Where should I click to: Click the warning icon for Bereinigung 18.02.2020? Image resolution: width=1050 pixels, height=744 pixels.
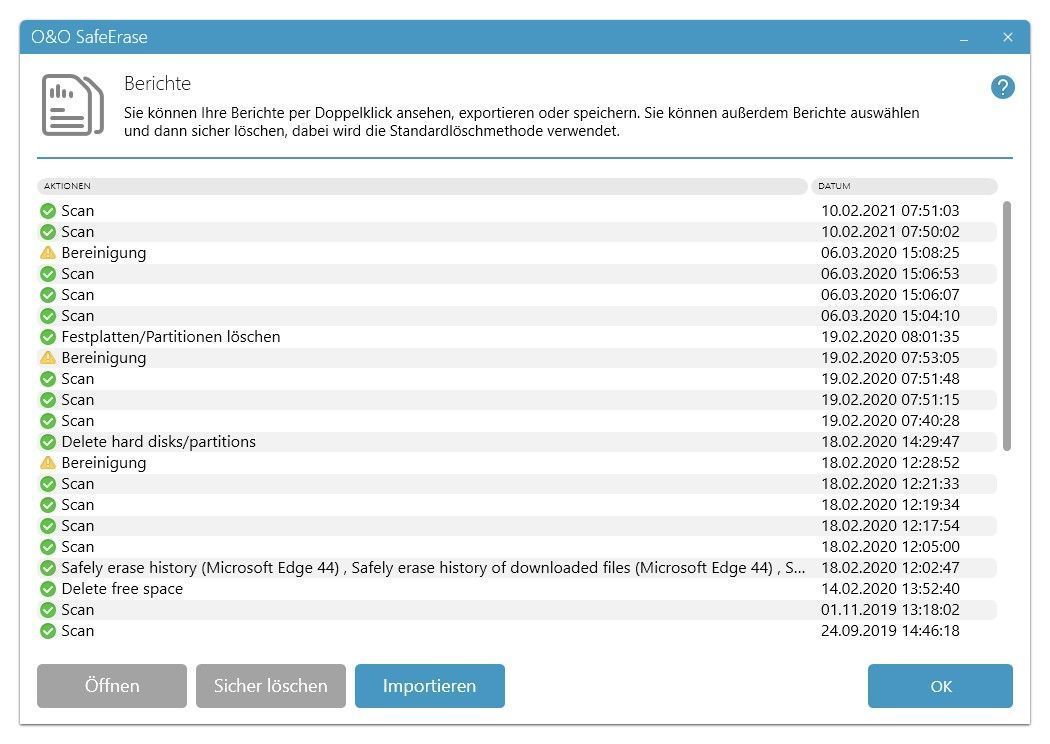click(48, 463)
